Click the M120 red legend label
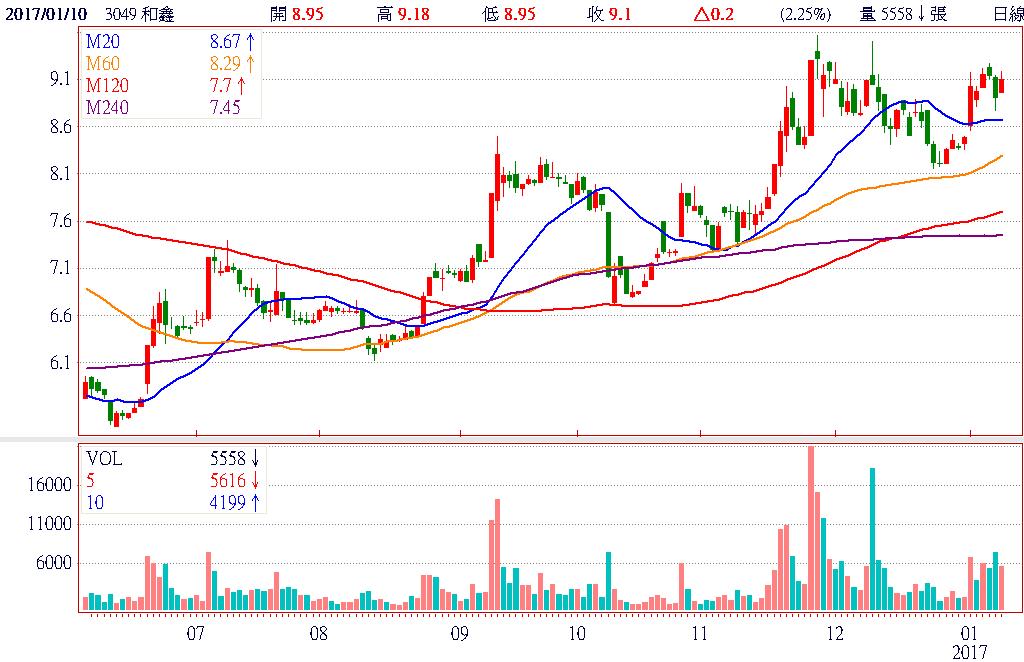The image size is (1024, 662). [106, 83]
